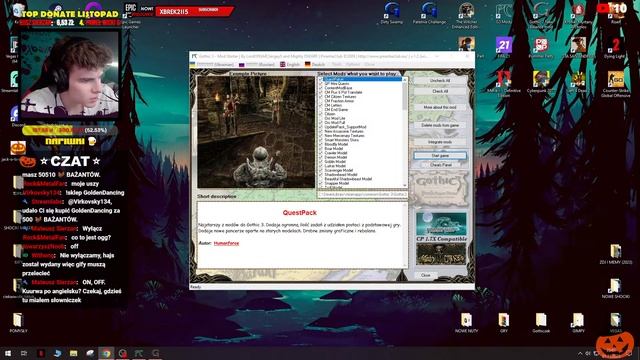Open the Mafia Definitive Edition desktop shortcut
Image resolution: width=640 pixels, height=360 pixels.
click(504, 84)
